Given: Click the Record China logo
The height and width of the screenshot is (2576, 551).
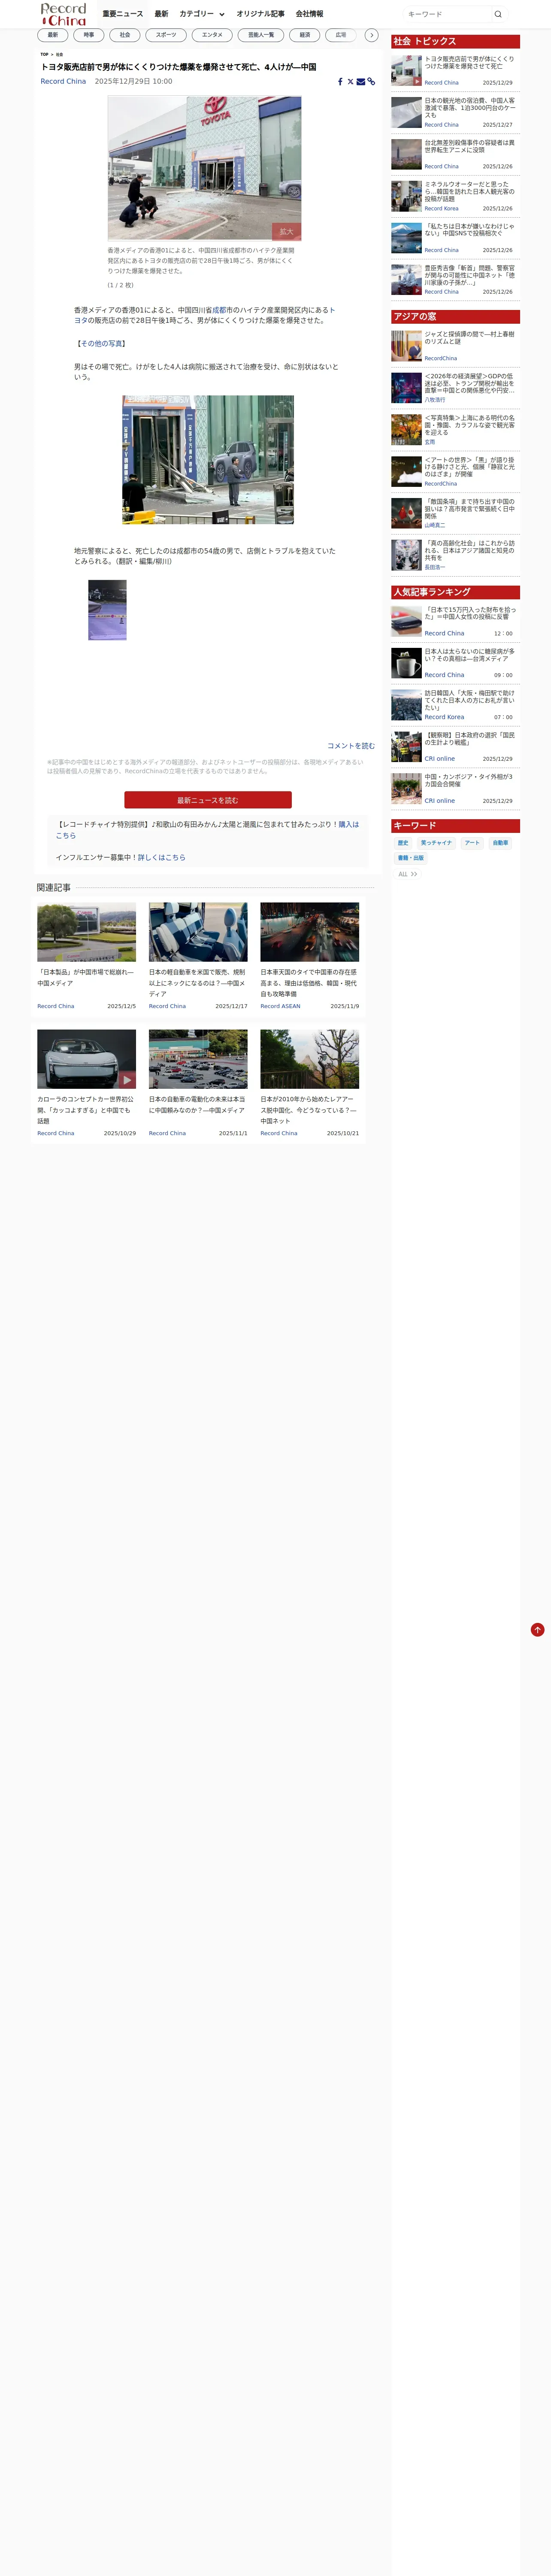Looking at the screenshot, I should point(63,14).
